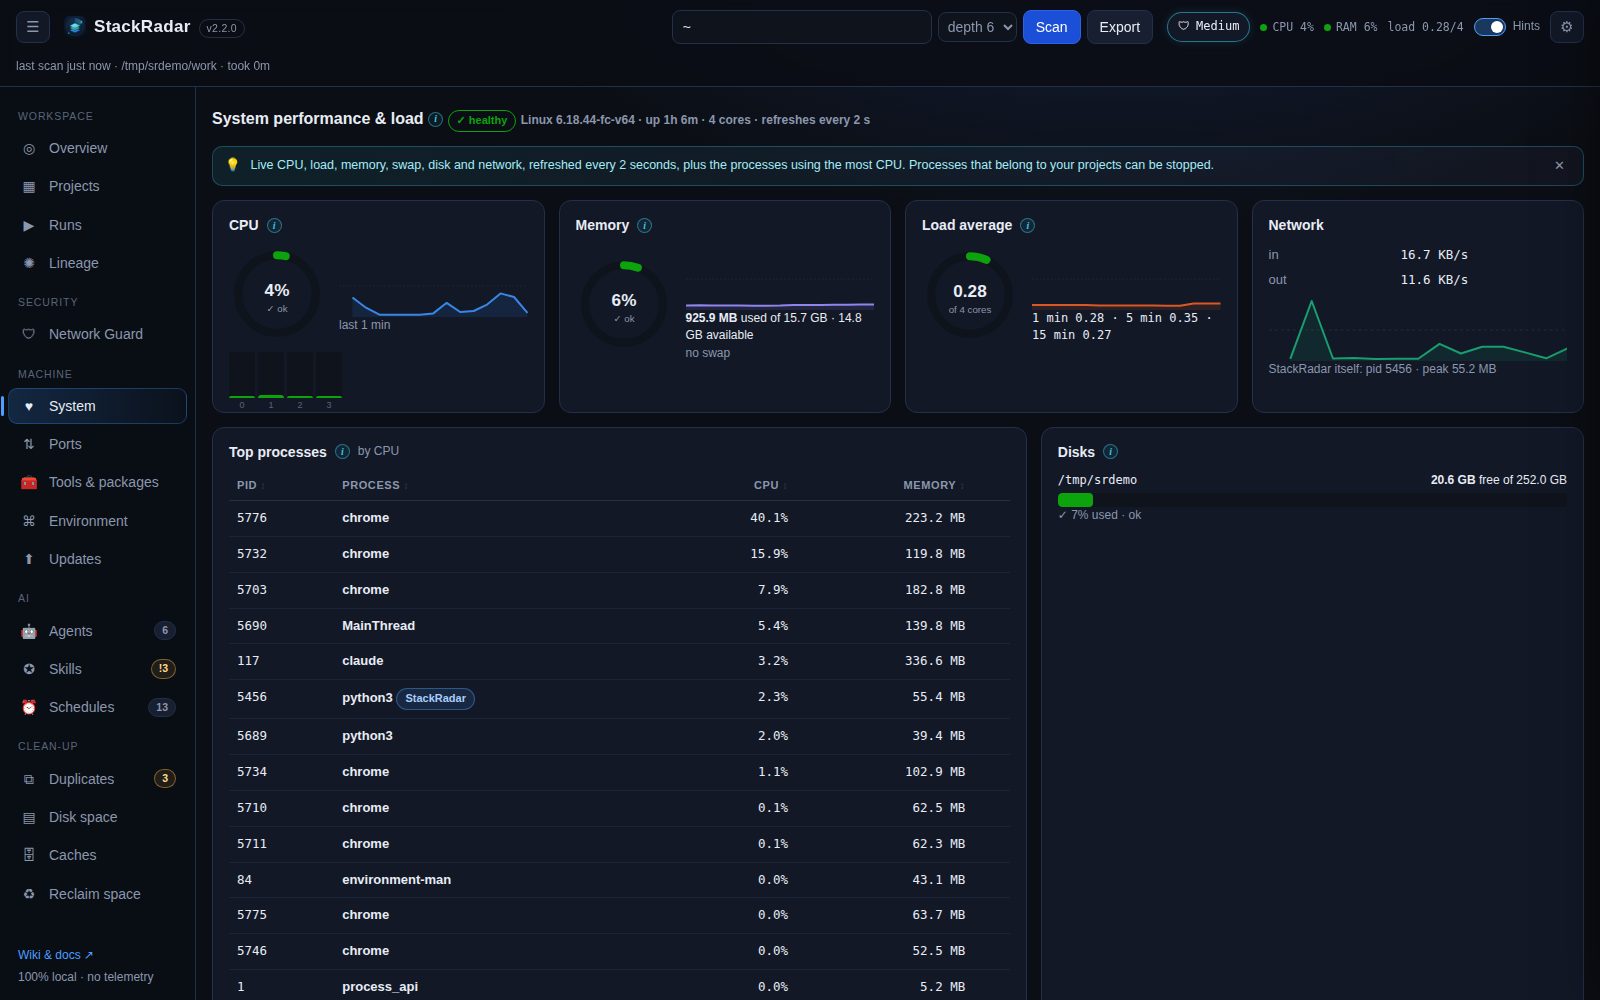Click the Overview sidebar icon
This screenshot has height=1000, width=1600.
click(x=29, y=148)
